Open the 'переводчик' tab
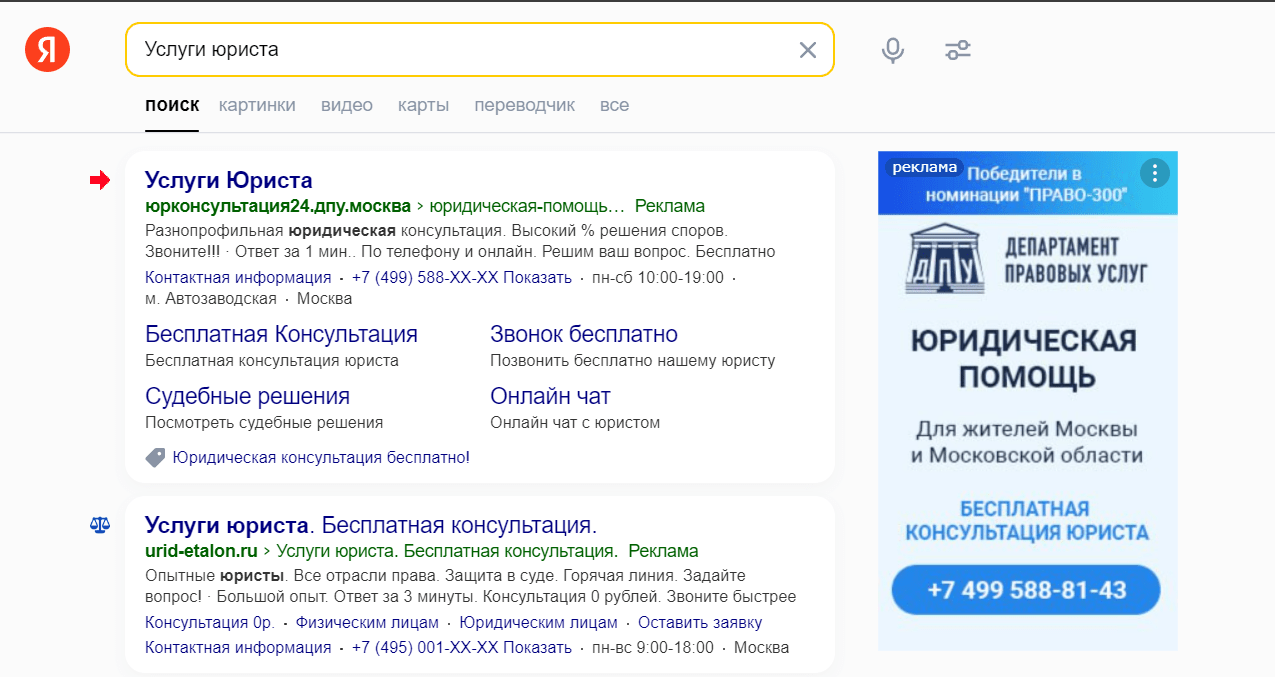 [x=525, y=105]
